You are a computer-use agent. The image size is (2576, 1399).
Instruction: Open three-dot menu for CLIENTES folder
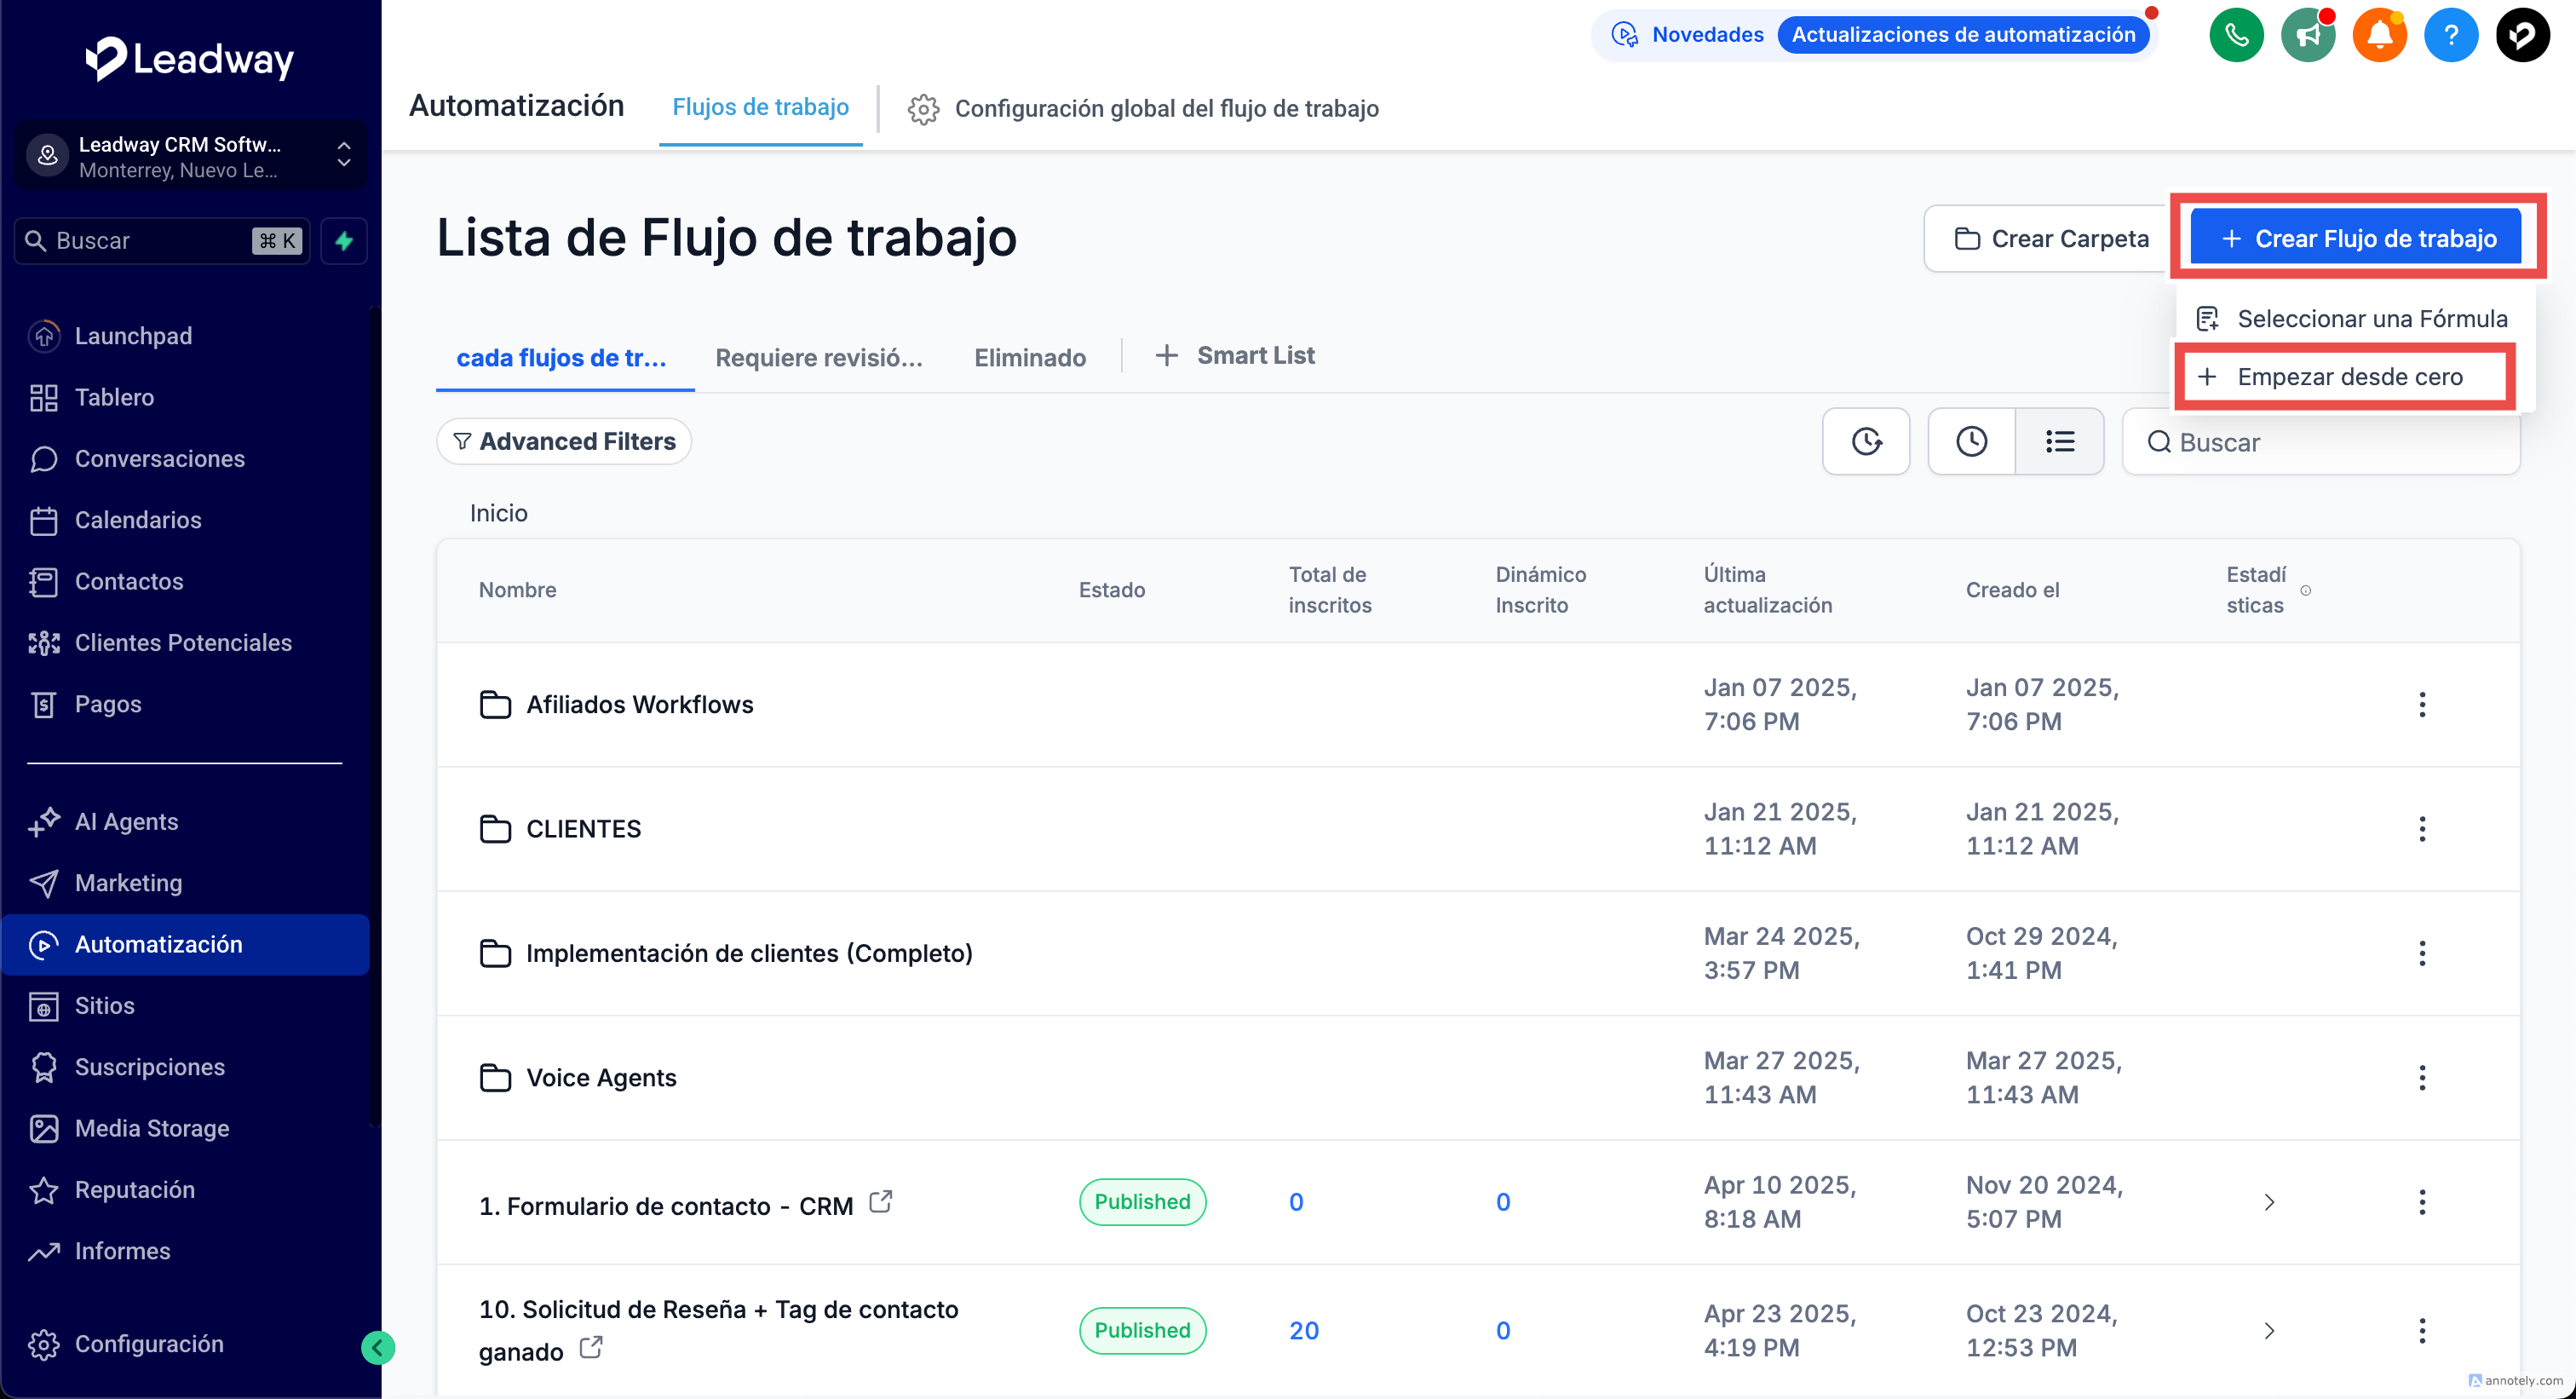(x=2421, y=829)
